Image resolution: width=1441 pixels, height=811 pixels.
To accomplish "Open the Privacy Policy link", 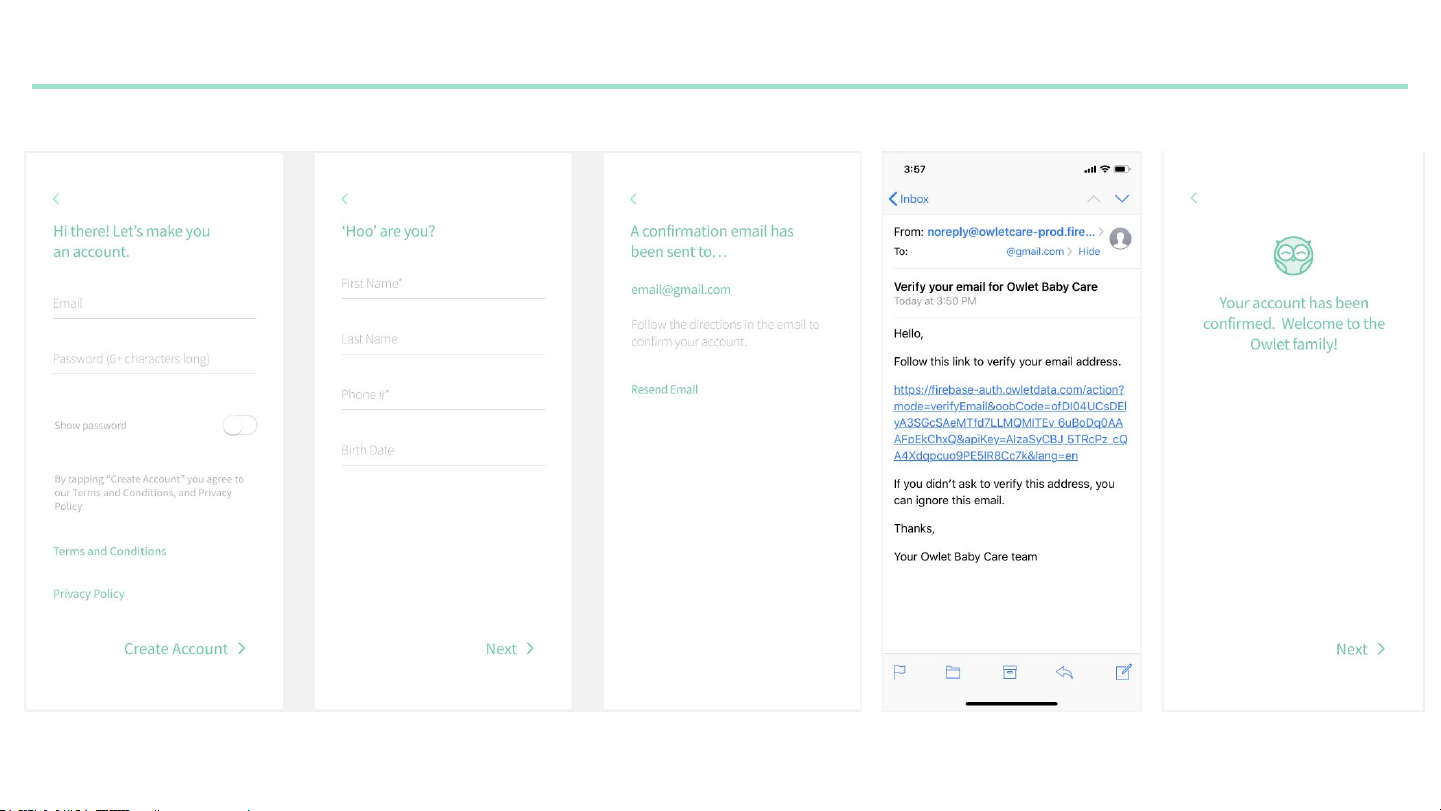I will pyautogui.click(x=89, y=594).
